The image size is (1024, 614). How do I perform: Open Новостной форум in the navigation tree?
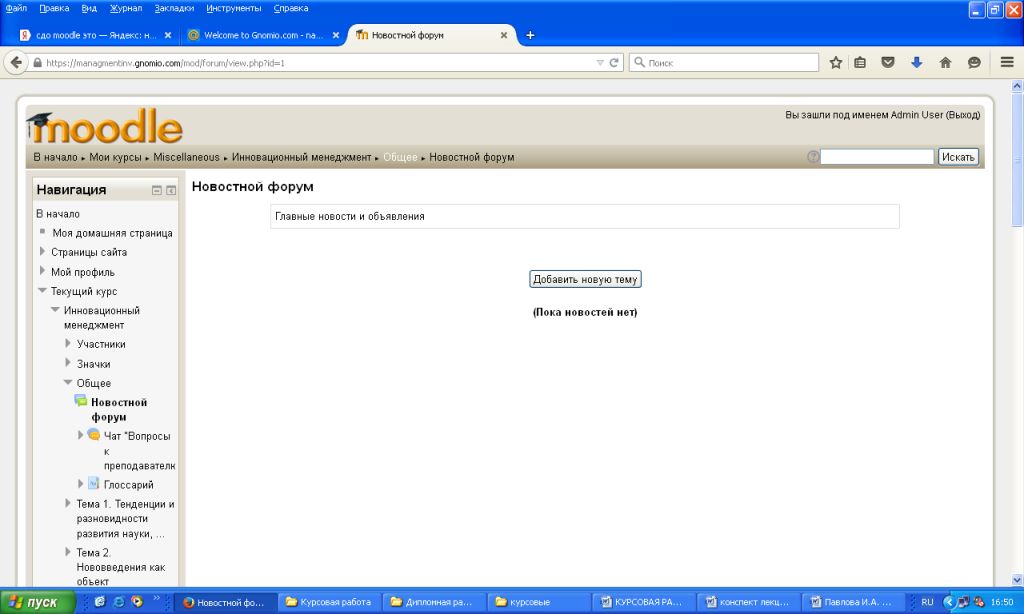pyautogui.click(x=119, y=410)
